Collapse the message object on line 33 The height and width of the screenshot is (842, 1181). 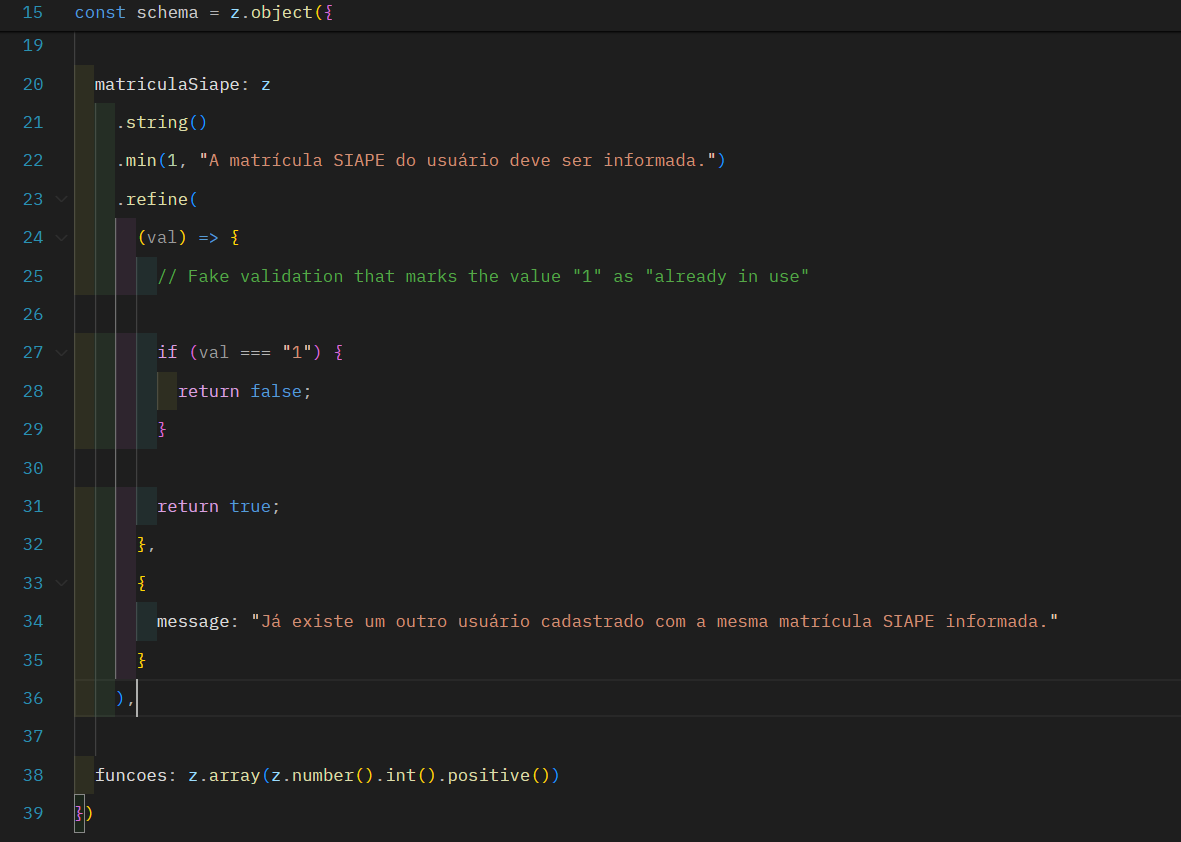coord(61,583)
